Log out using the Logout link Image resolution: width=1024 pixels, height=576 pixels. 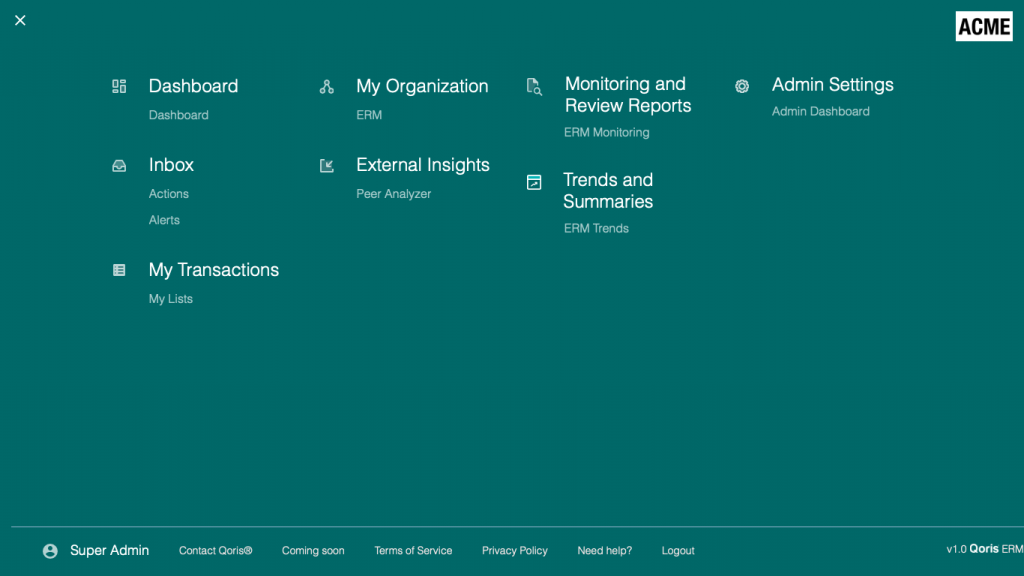pyautogui.click(x=678, y=551)
